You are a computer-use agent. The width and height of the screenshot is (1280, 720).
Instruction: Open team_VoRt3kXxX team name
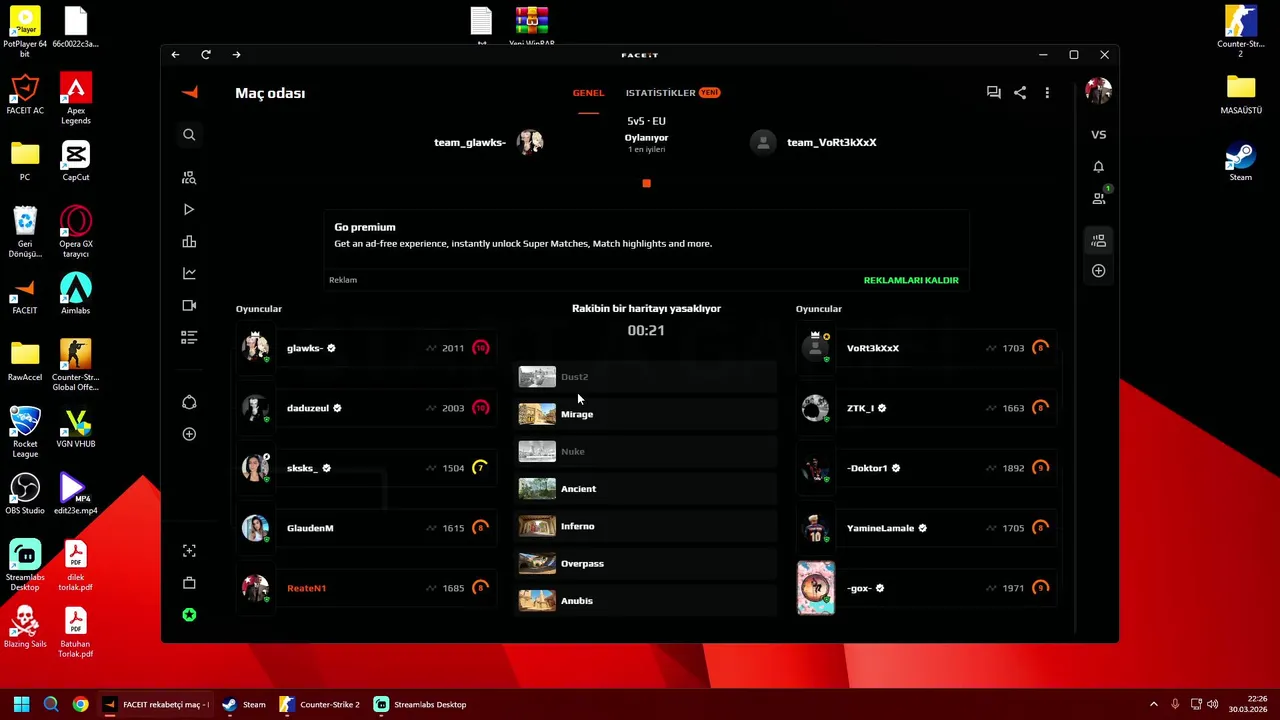[x=832, y=142]
